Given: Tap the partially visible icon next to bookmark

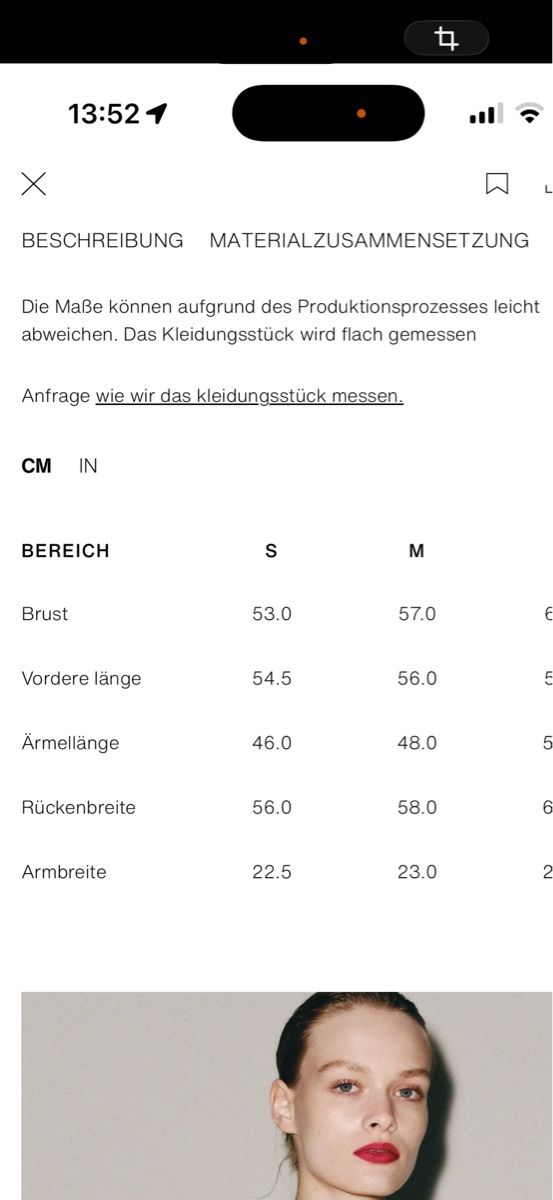Looking at the screenshot, I should tap(548, 187).
